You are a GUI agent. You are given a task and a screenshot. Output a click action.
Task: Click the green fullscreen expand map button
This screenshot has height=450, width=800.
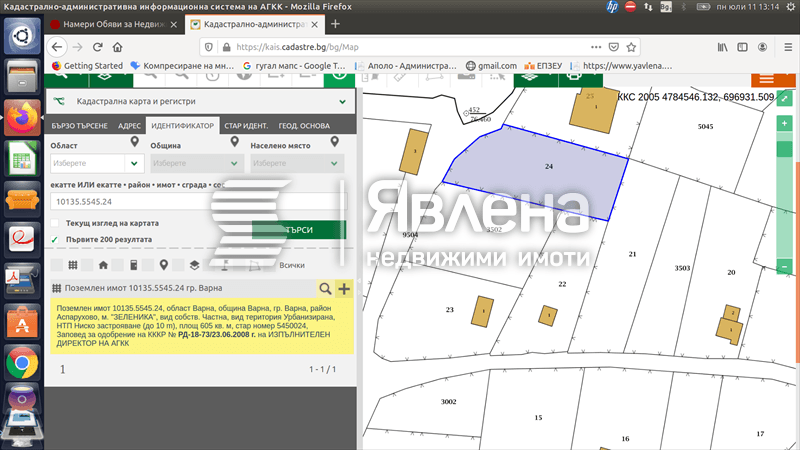click(x=785, y=98)
